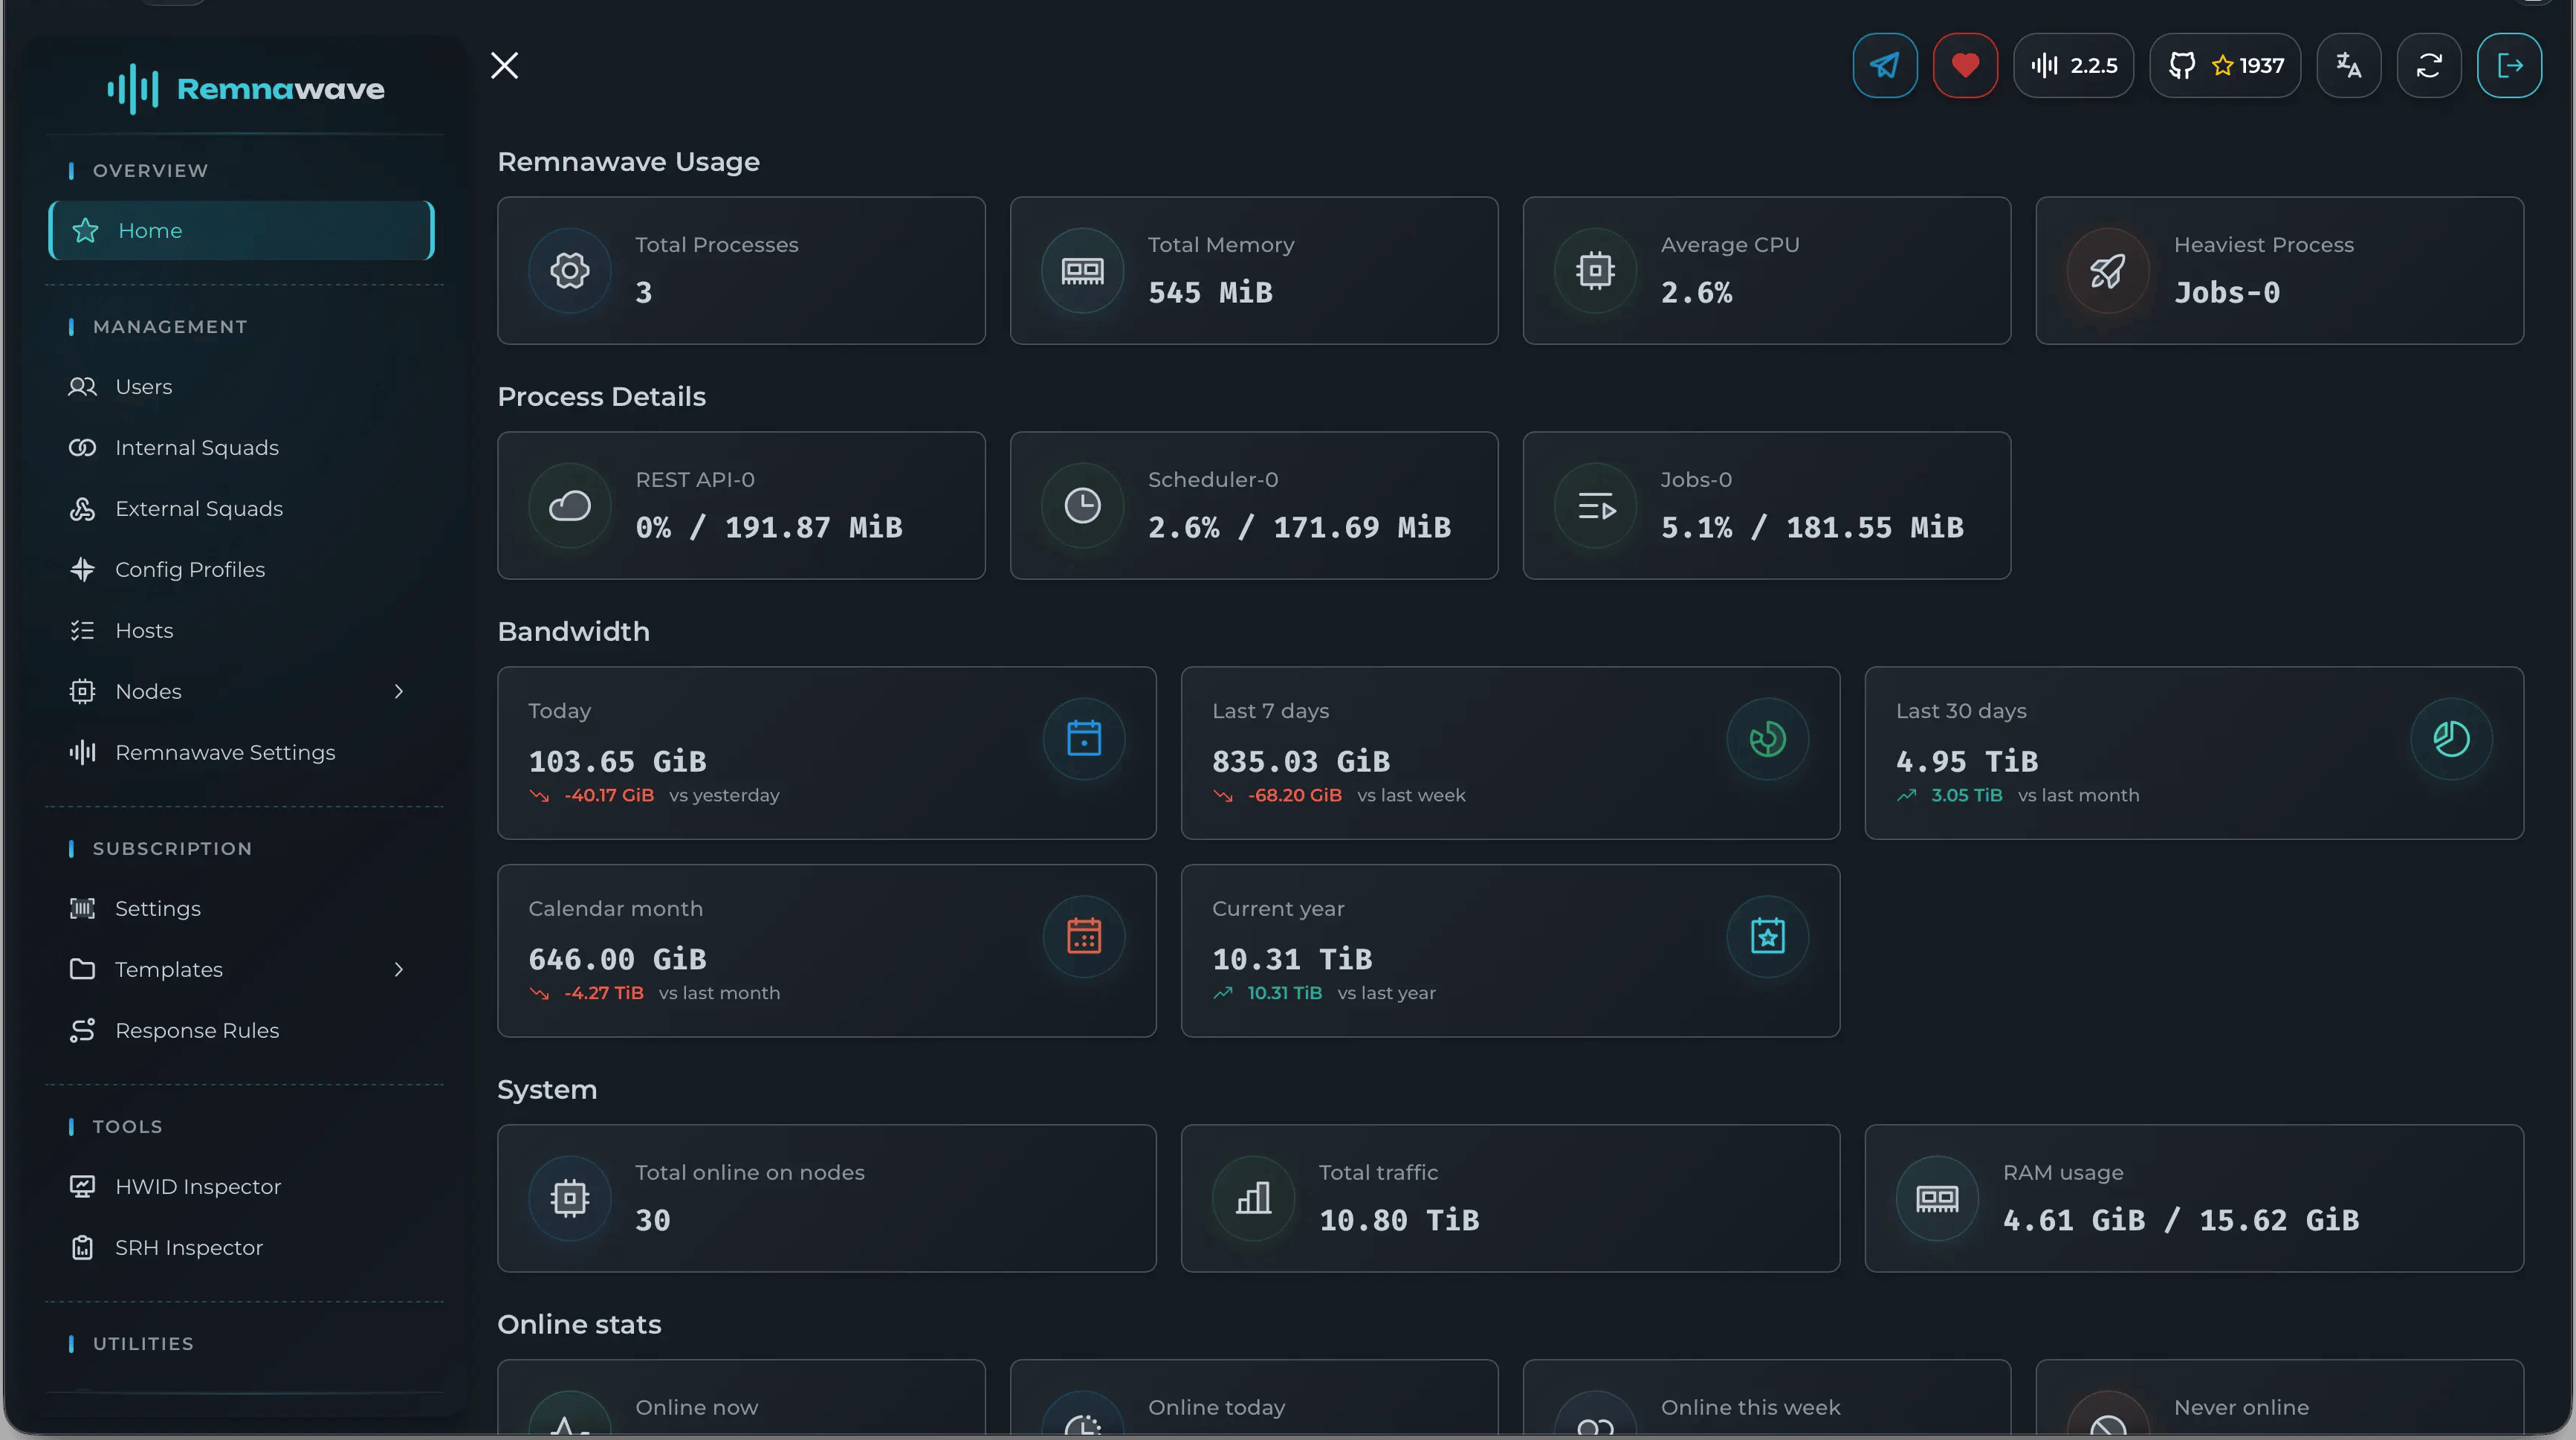Click the Never online card label
The width and height of the screenshot is (2576, 1440).
pos(2241,1408)
